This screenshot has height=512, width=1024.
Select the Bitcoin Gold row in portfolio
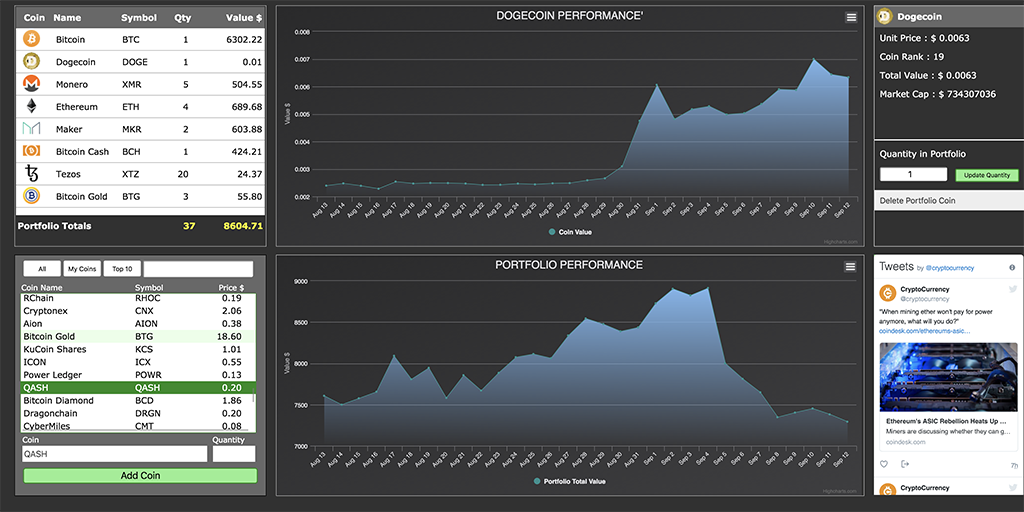140,196
